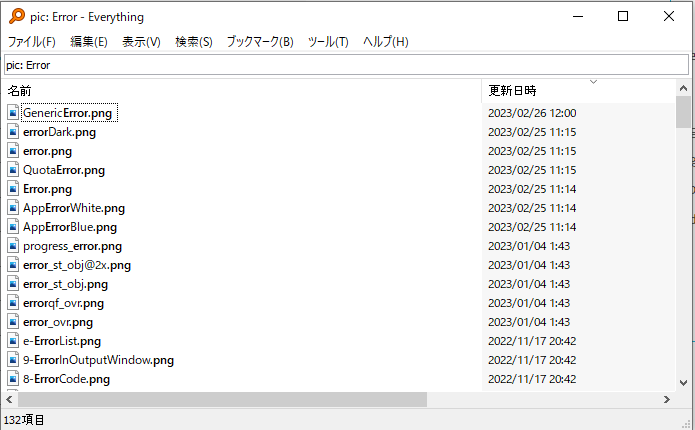Click the Everything magnifier app icon in title bar
Viewport: 695px width, 430px height.
(x=17, y=16)
